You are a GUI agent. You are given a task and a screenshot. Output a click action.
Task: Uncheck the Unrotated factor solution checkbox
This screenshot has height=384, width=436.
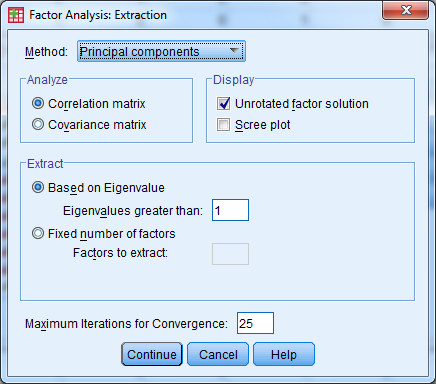223,103
